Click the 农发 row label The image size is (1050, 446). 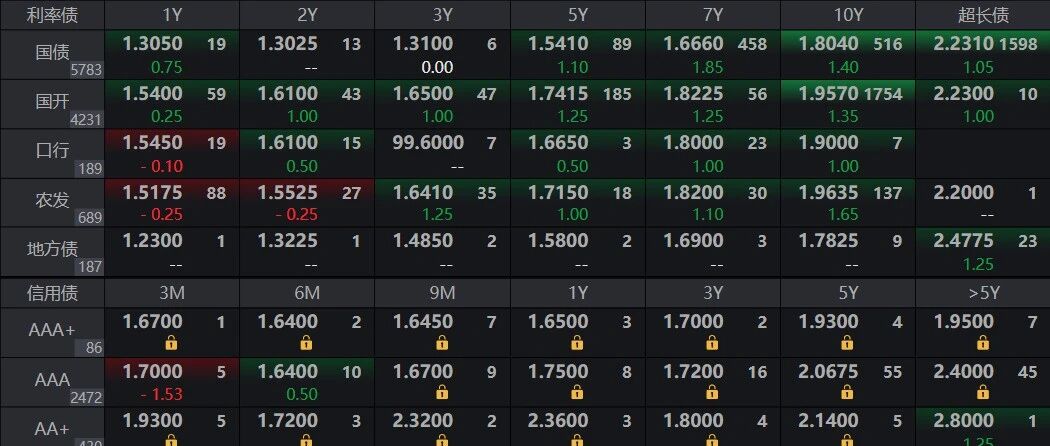tap(52, 201)
